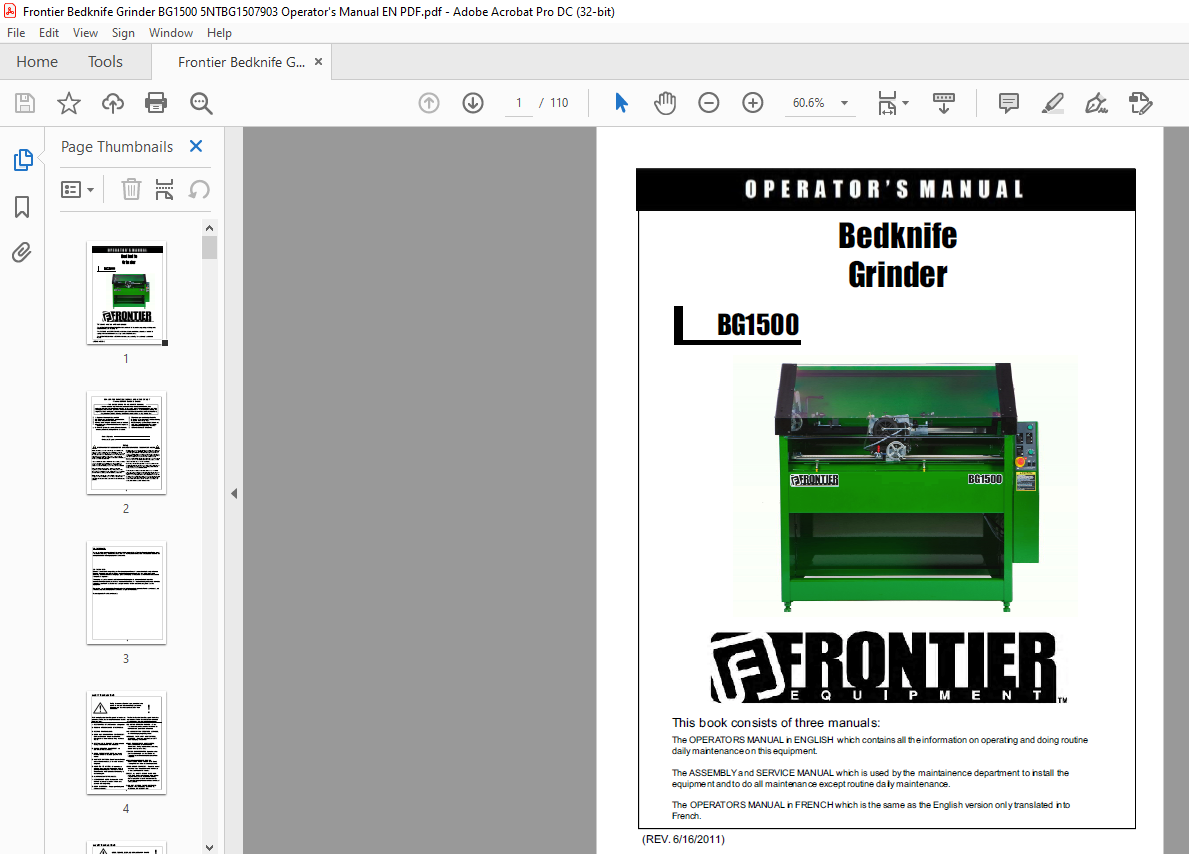Open the Sign menu

(x=123, y=33)
